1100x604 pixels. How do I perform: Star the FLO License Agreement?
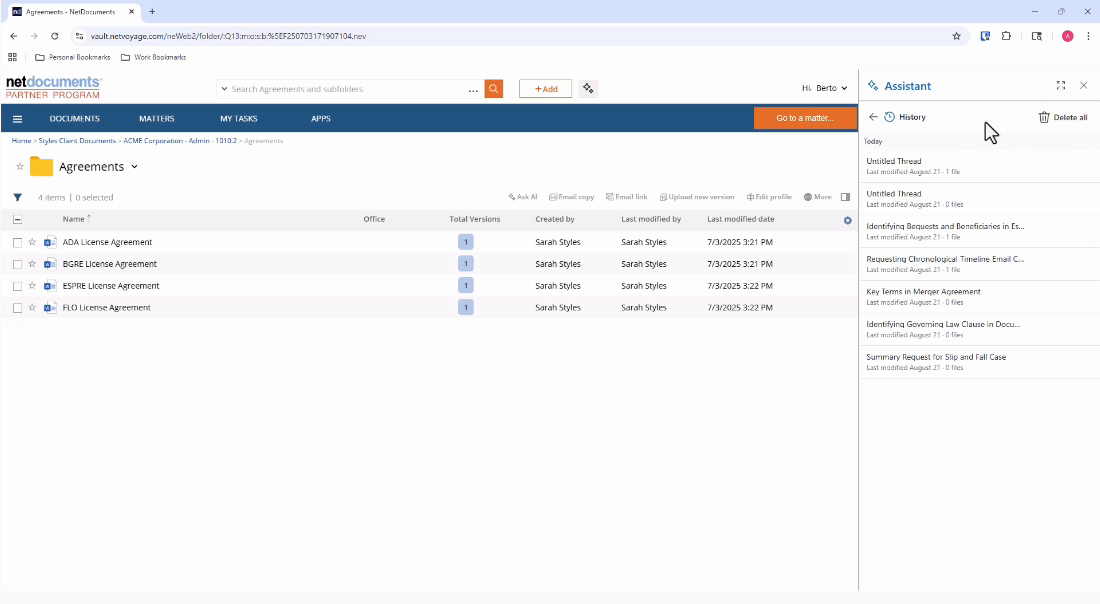[32, 307]
